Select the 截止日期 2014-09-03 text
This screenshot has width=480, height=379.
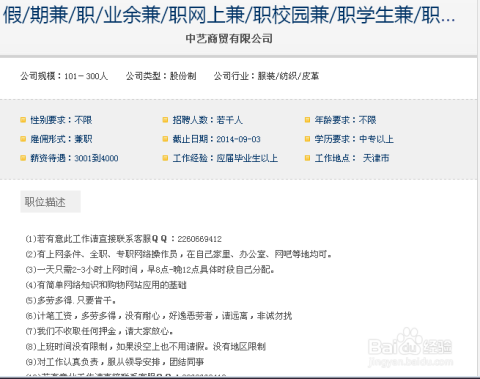pos(216,139)
